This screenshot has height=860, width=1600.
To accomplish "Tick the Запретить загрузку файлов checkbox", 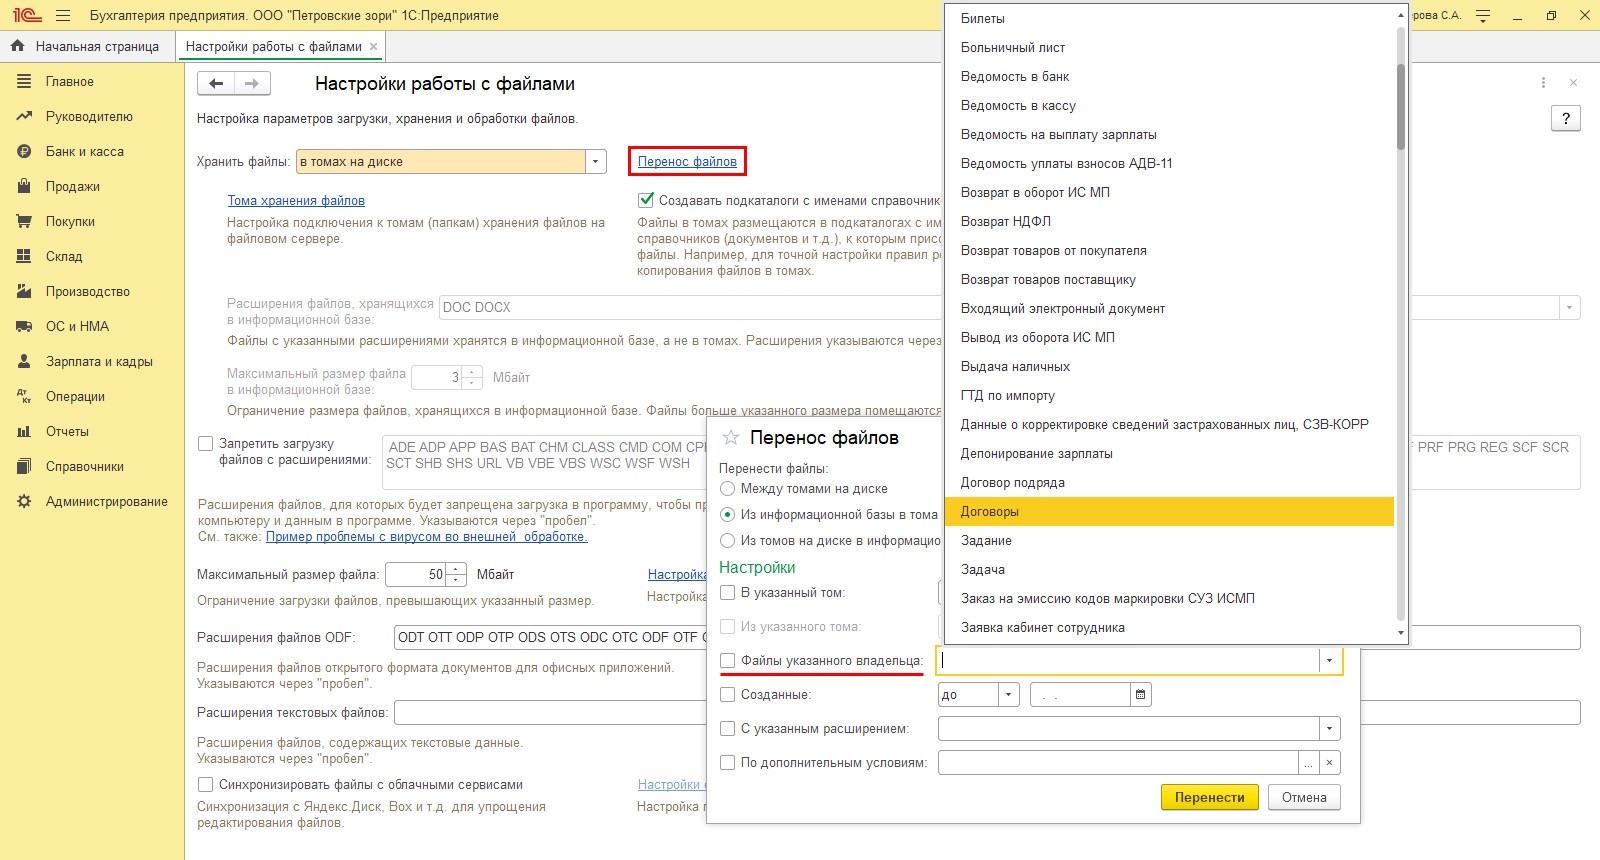I will click(206, 444).
